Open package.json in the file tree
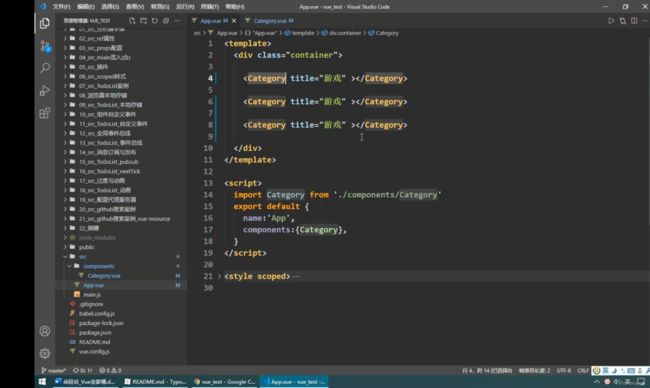 (x=95, y=332)
